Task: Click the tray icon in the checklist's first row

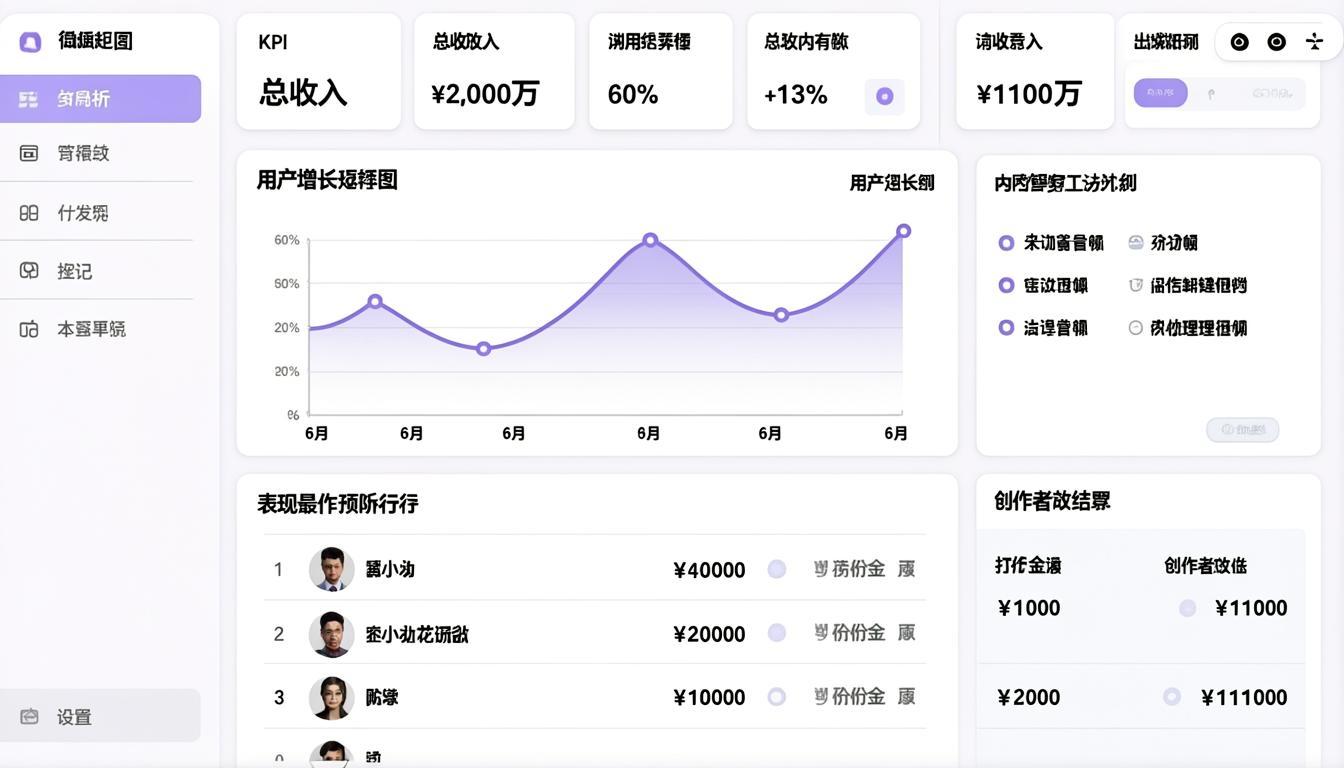Action: point(1136,242)
